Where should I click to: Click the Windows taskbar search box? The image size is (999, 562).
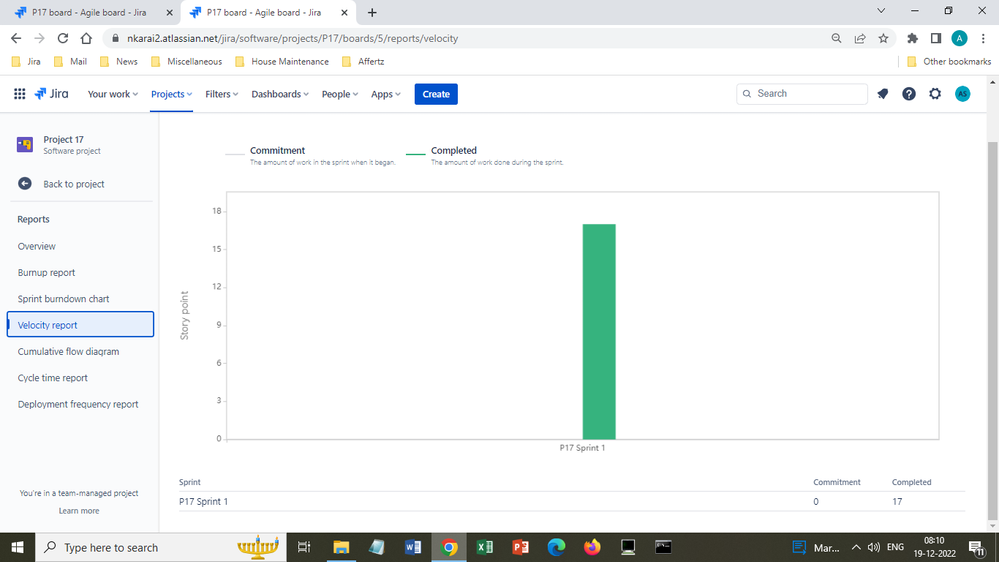point(161,547)
